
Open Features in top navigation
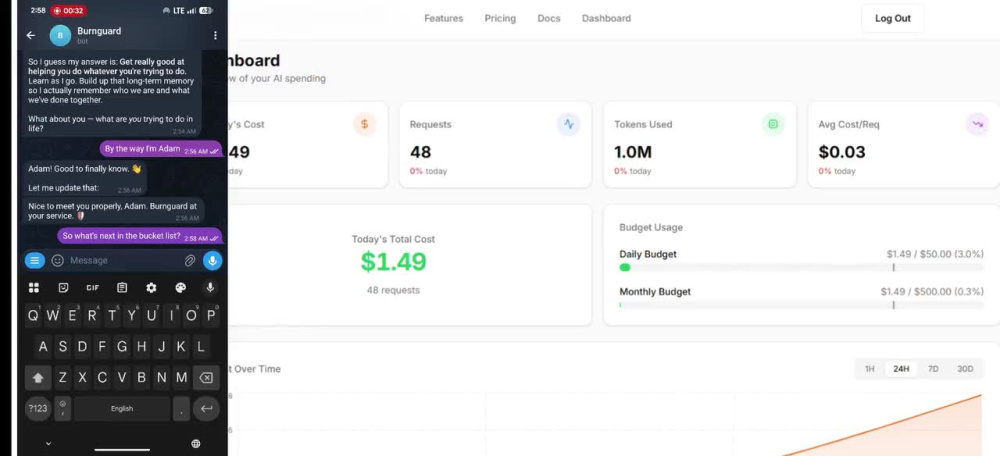(x=444, y=18)
